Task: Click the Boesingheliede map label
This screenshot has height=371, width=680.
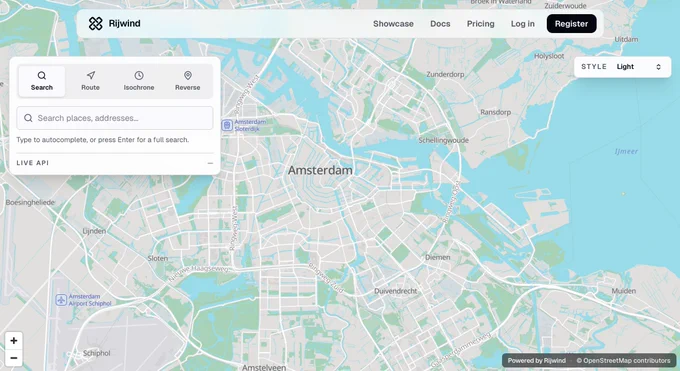Action: [x=30, y=203]
